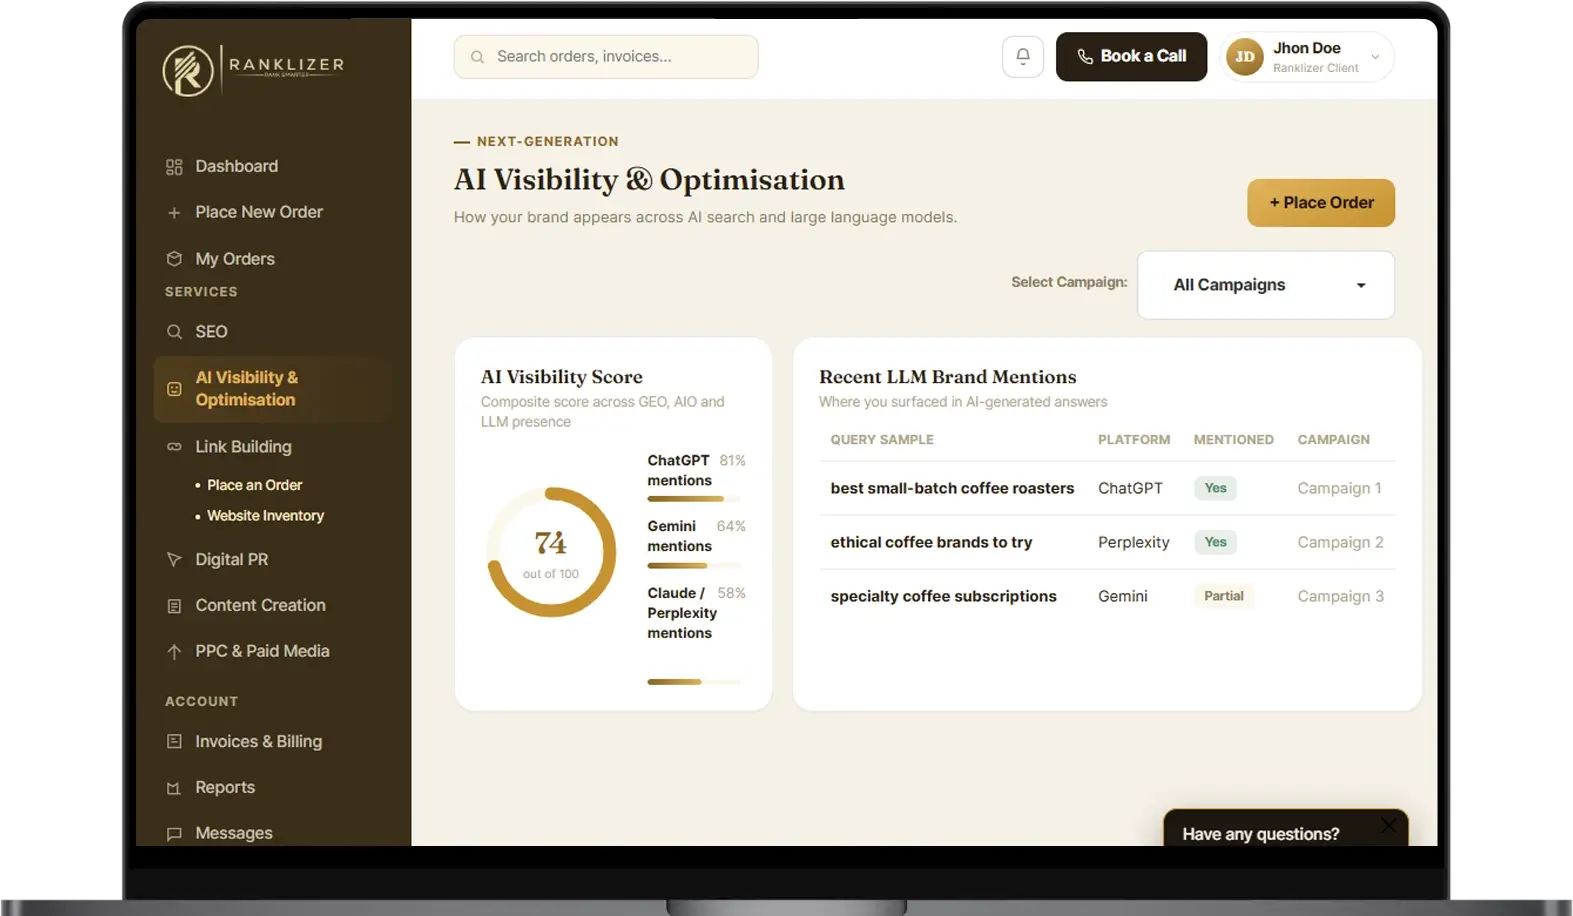Click the Campaign column header
This screenshot has height=916, width=1573.
point(1334,440)
